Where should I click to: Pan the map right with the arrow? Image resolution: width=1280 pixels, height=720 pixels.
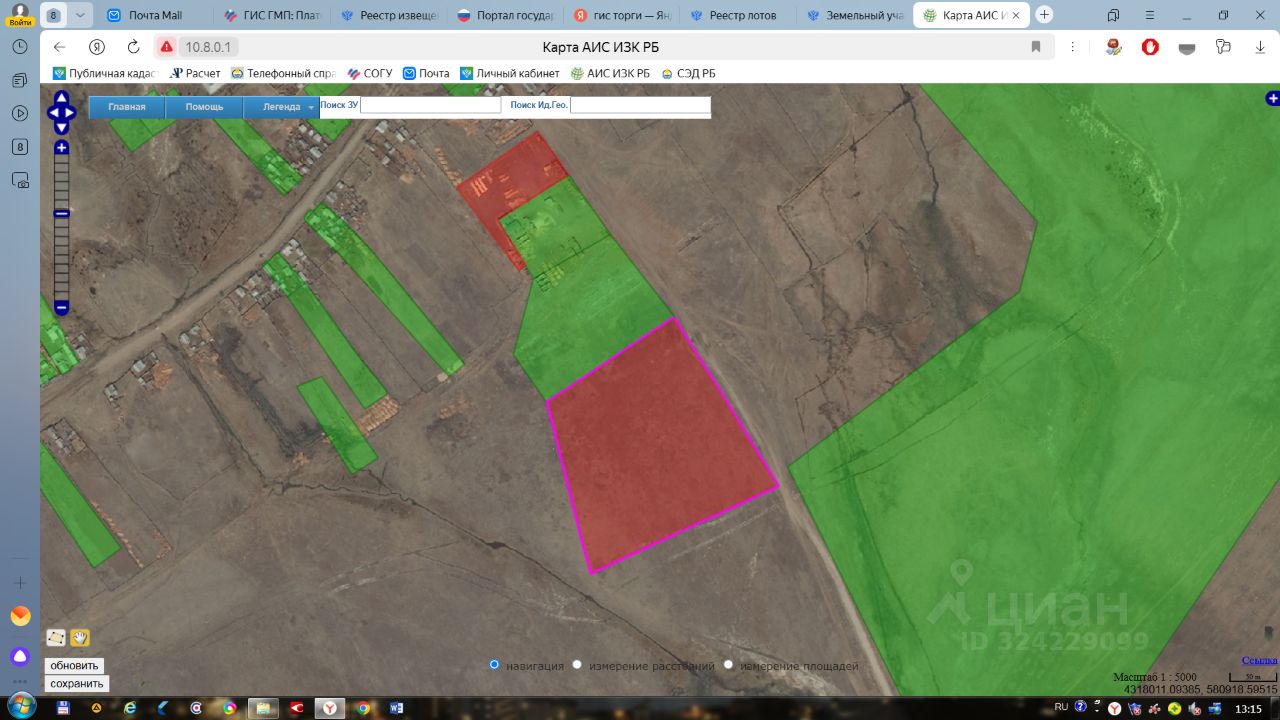point(70,113)
